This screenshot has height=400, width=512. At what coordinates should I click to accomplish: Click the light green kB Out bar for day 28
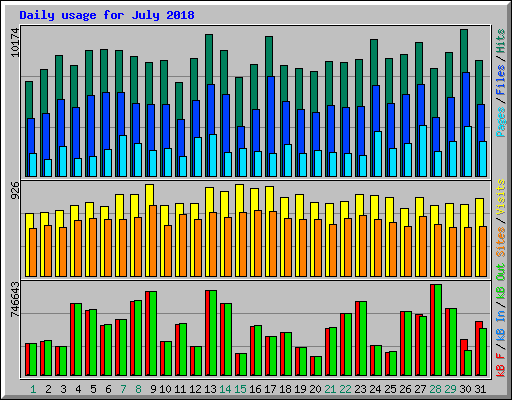pos(438,330)
